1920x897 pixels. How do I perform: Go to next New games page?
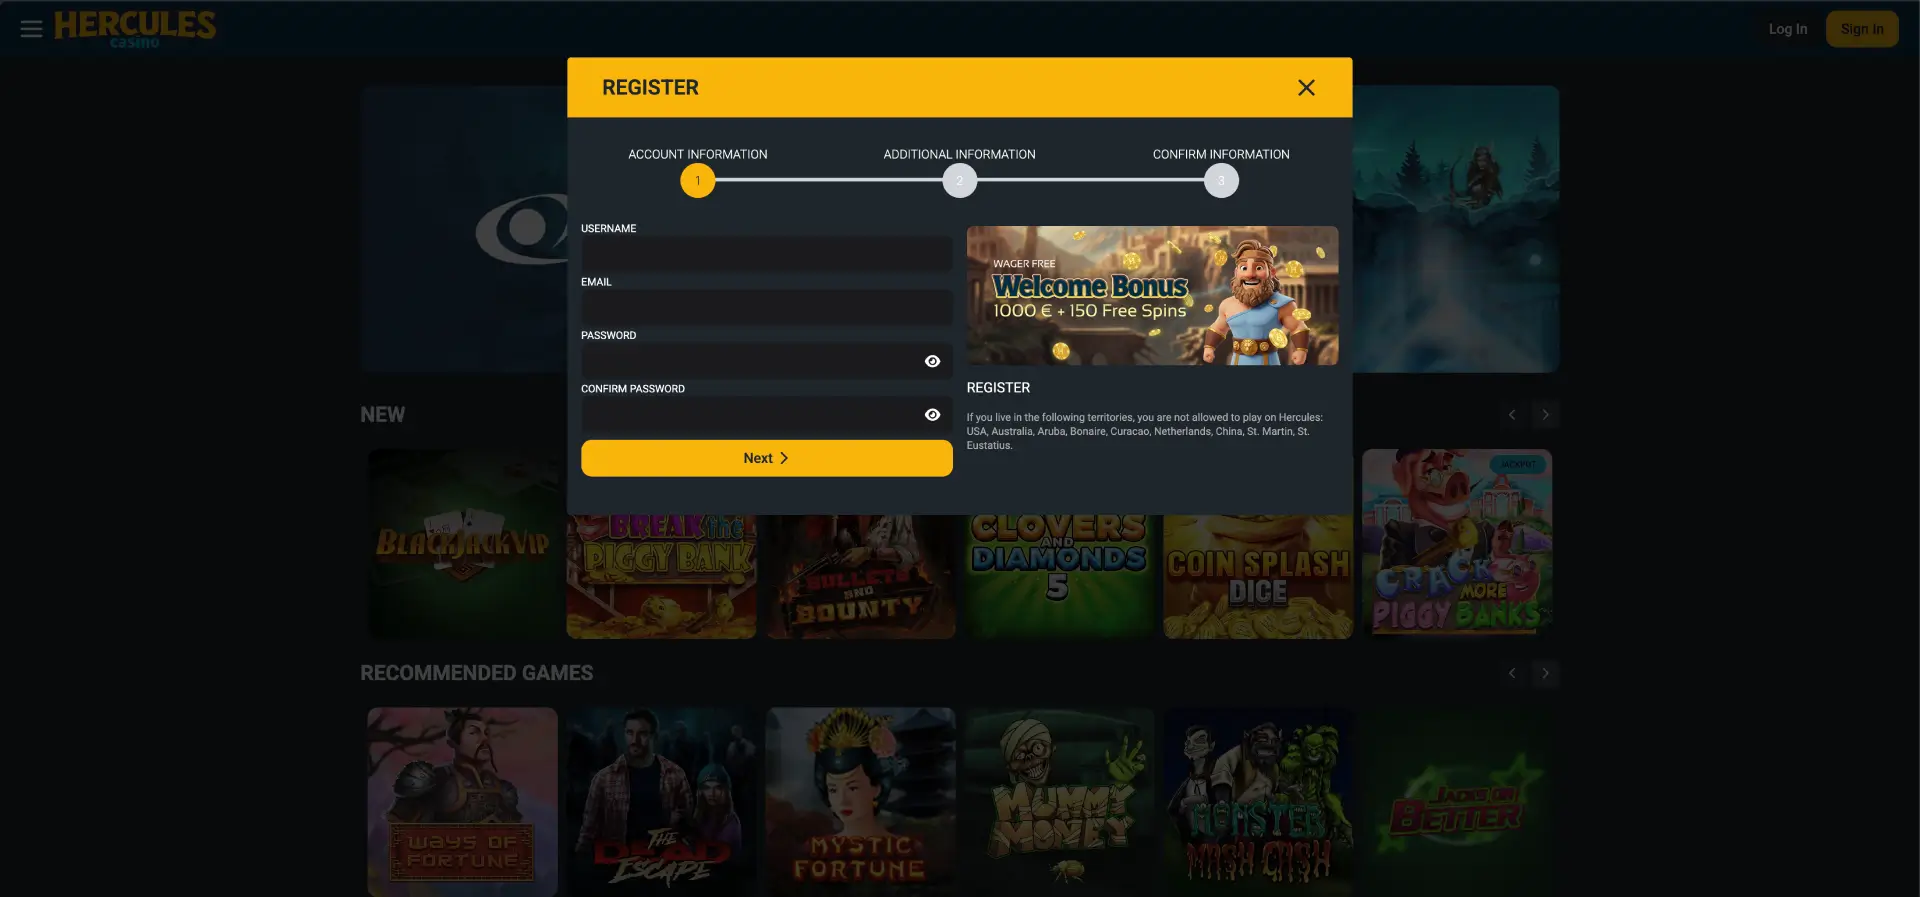[1545, 415]
